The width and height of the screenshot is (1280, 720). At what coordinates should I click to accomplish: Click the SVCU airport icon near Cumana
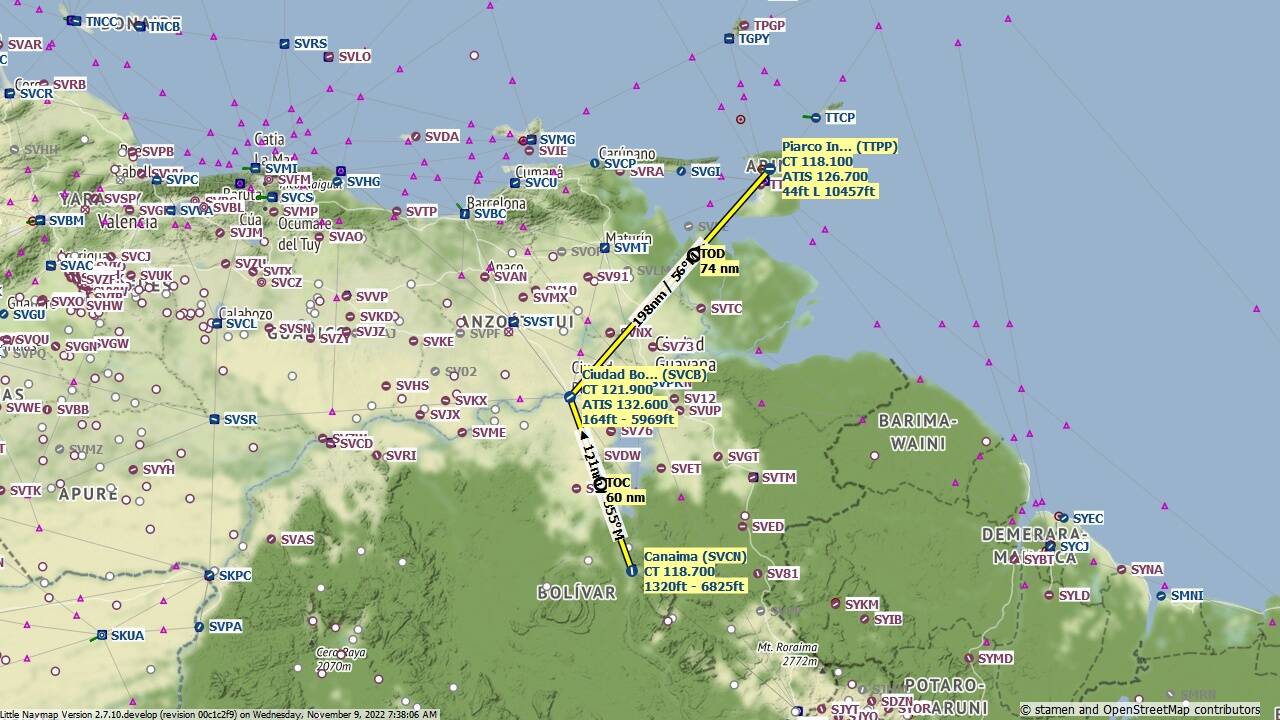pos(515,183)
